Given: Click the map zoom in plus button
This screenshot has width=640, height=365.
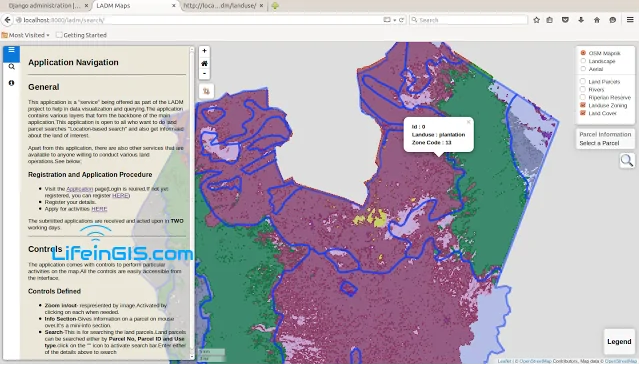Looking at the screenshot, I should coord(204,51).
